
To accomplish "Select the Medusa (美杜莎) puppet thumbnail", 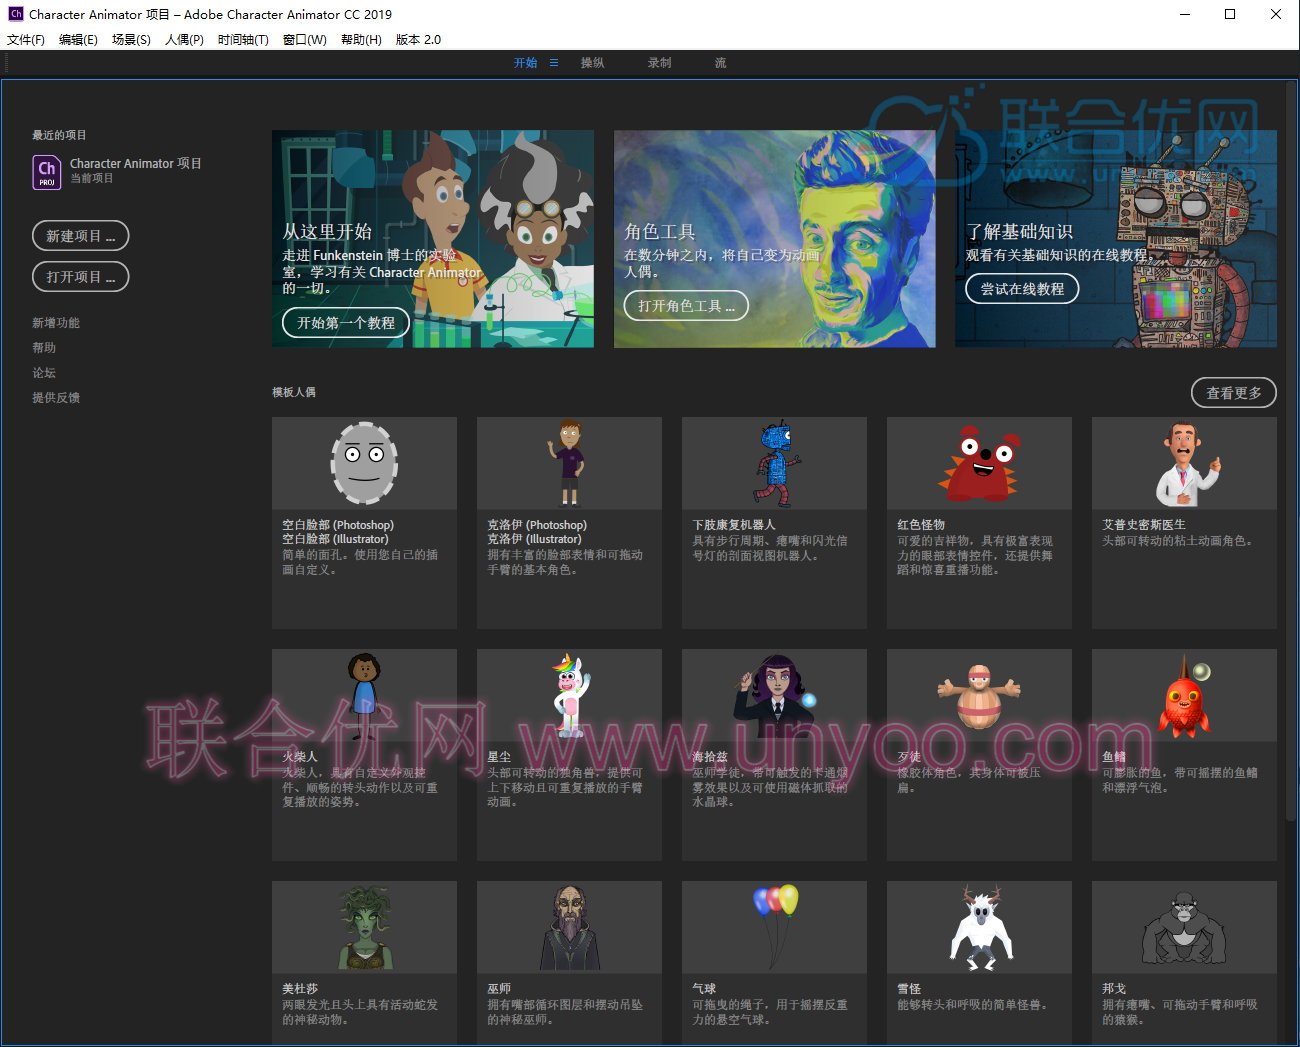I will click(364, 927).
